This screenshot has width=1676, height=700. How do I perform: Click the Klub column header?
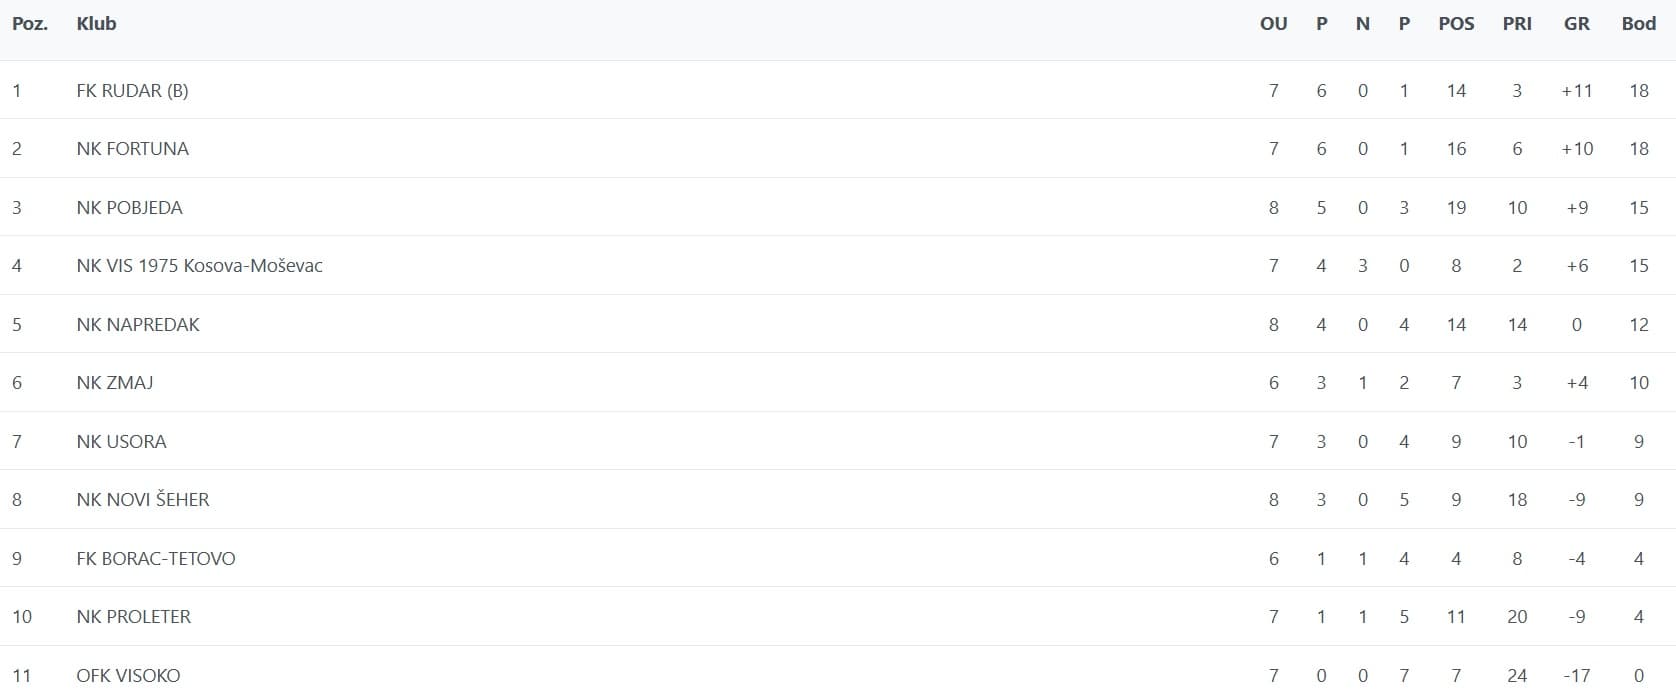[96, 24]
